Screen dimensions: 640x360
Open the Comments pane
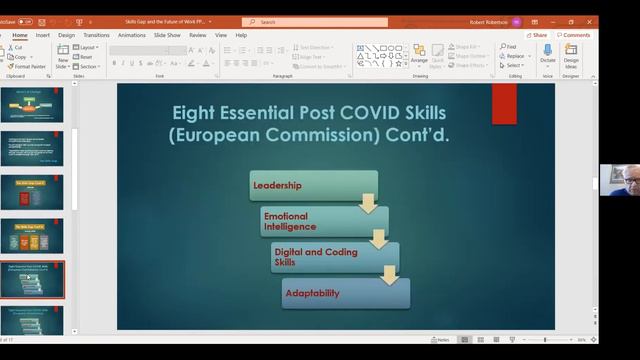[x=573, y=35]
